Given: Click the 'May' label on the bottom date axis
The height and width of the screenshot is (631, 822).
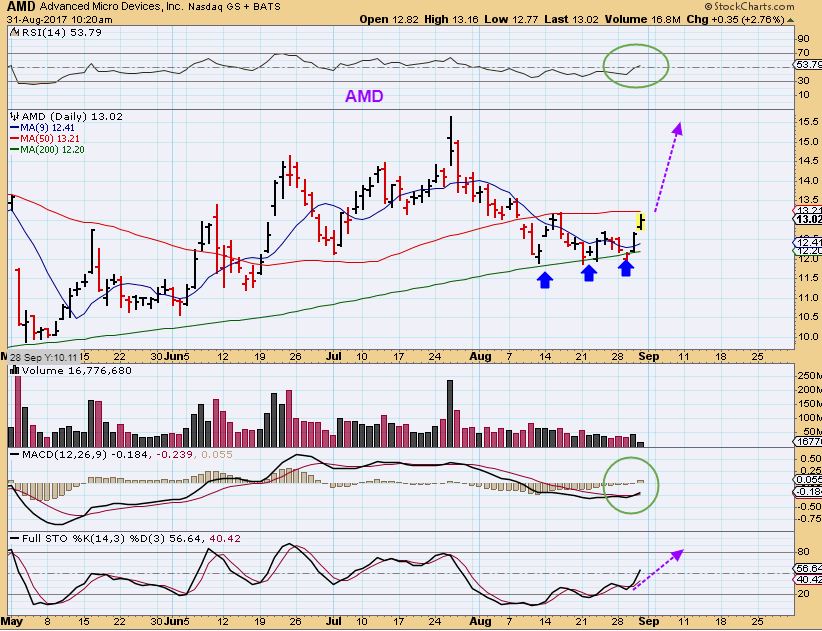Looking at the screenshot, I should [x=12, y=622].
